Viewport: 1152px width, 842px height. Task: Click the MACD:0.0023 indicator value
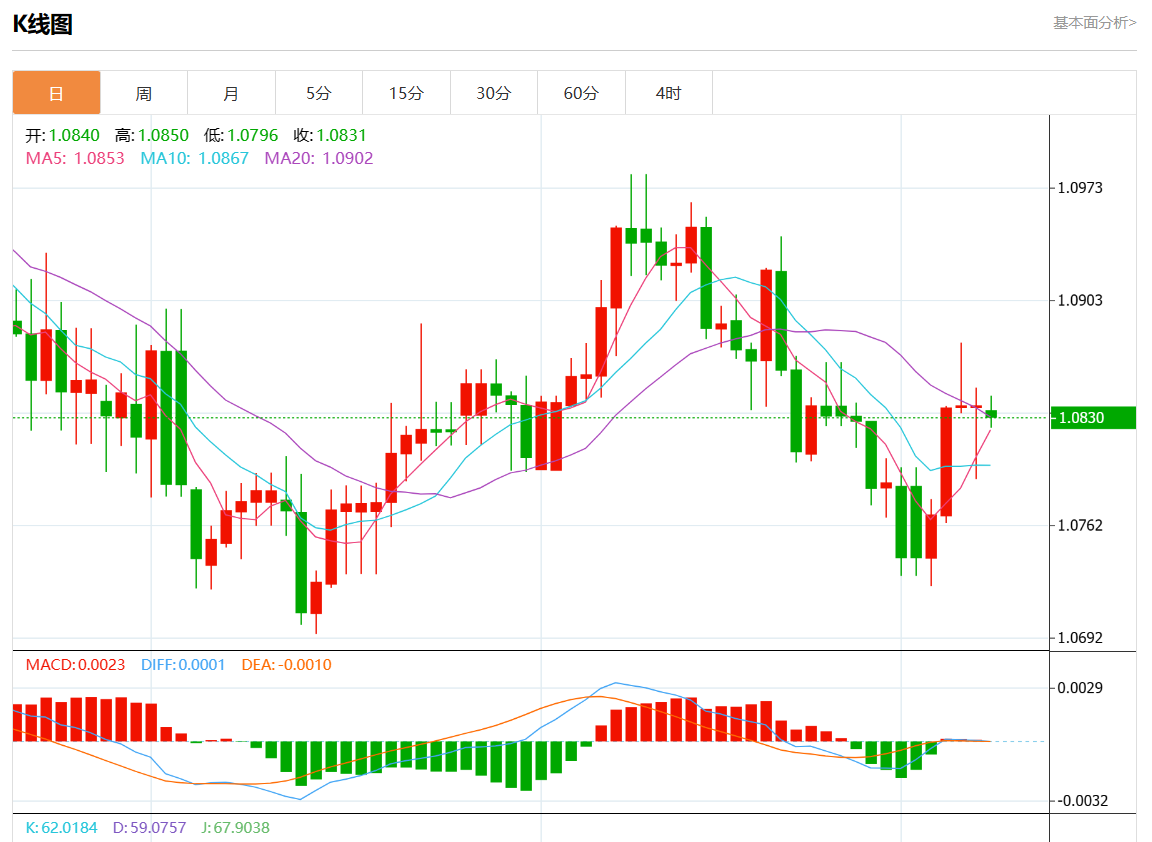(76, 665)
